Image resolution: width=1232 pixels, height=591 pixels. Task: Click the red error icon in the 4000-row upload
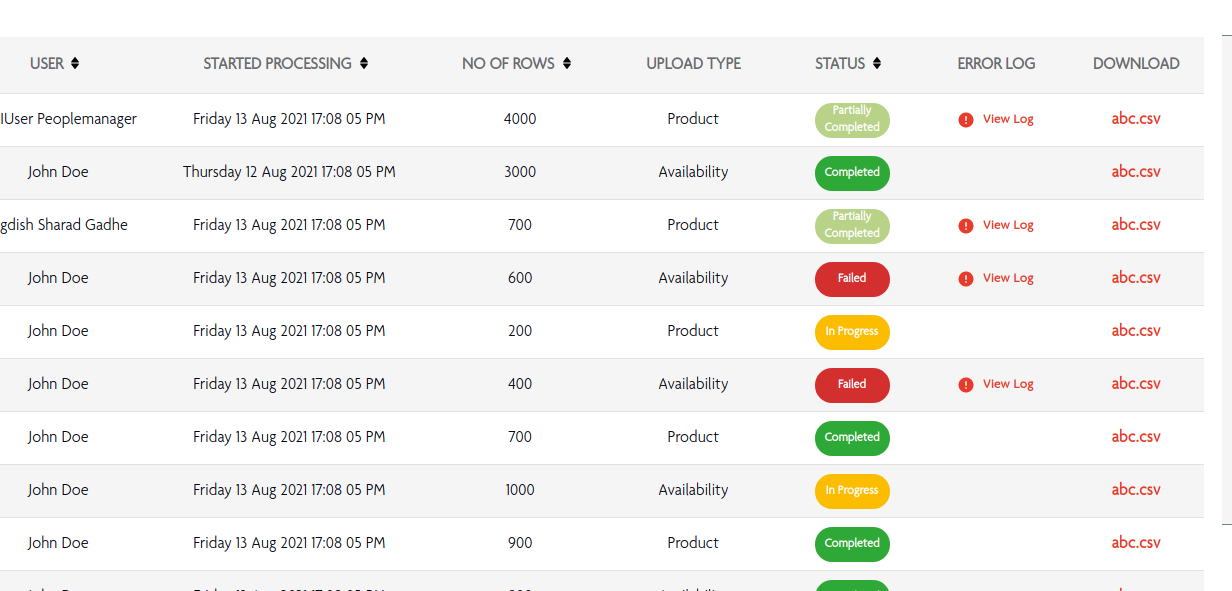coord(966,120)
